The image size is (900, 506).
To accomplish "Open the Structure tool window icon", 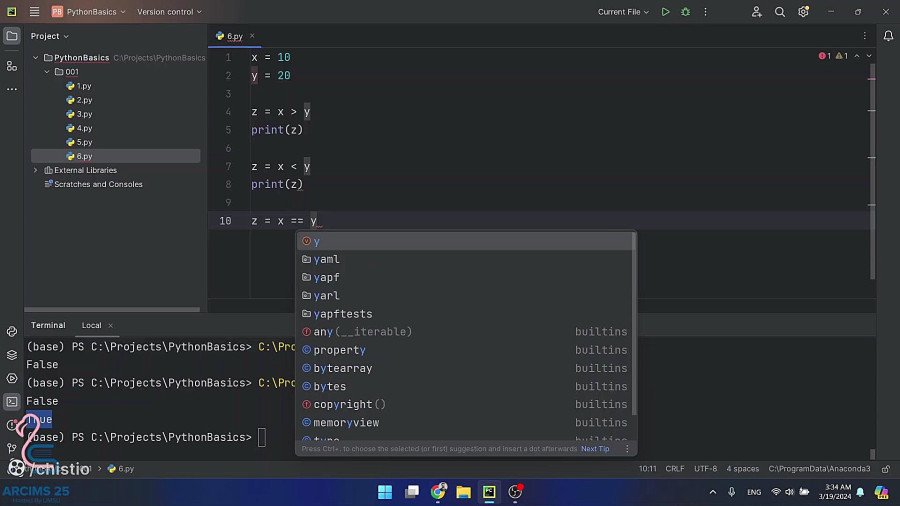I will pyautogui.click(x=11, y=67).
